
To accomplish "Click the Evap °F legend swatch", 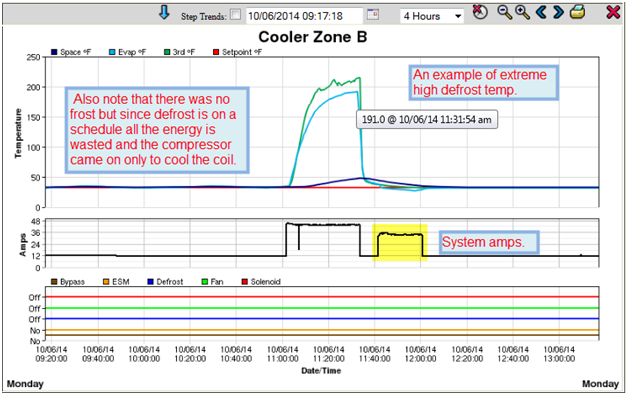I will [112, 52].
